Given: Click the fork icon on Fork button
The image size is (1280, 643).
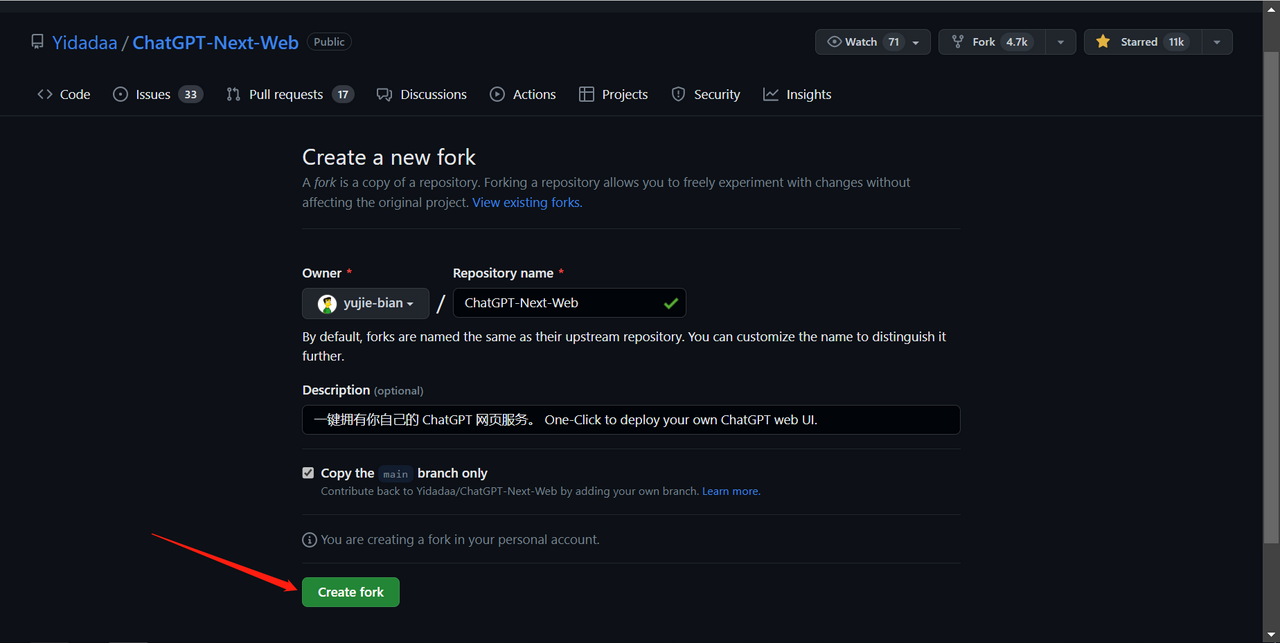Looking at the screenshot, I should (x=958, y=42).
